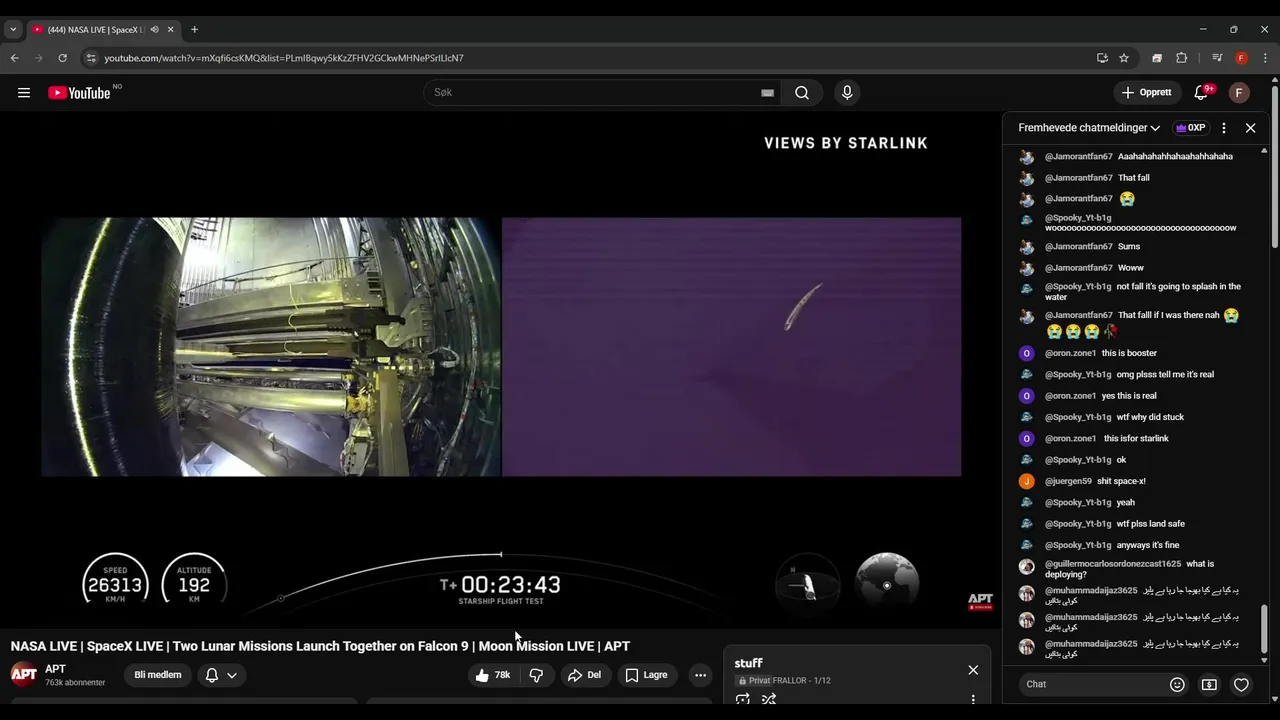The height and width of the screenshot is (720, 1280).
Task: Open the on-screen keyboard icon in search
Action: pyautogui.click(x=767, y=93)
